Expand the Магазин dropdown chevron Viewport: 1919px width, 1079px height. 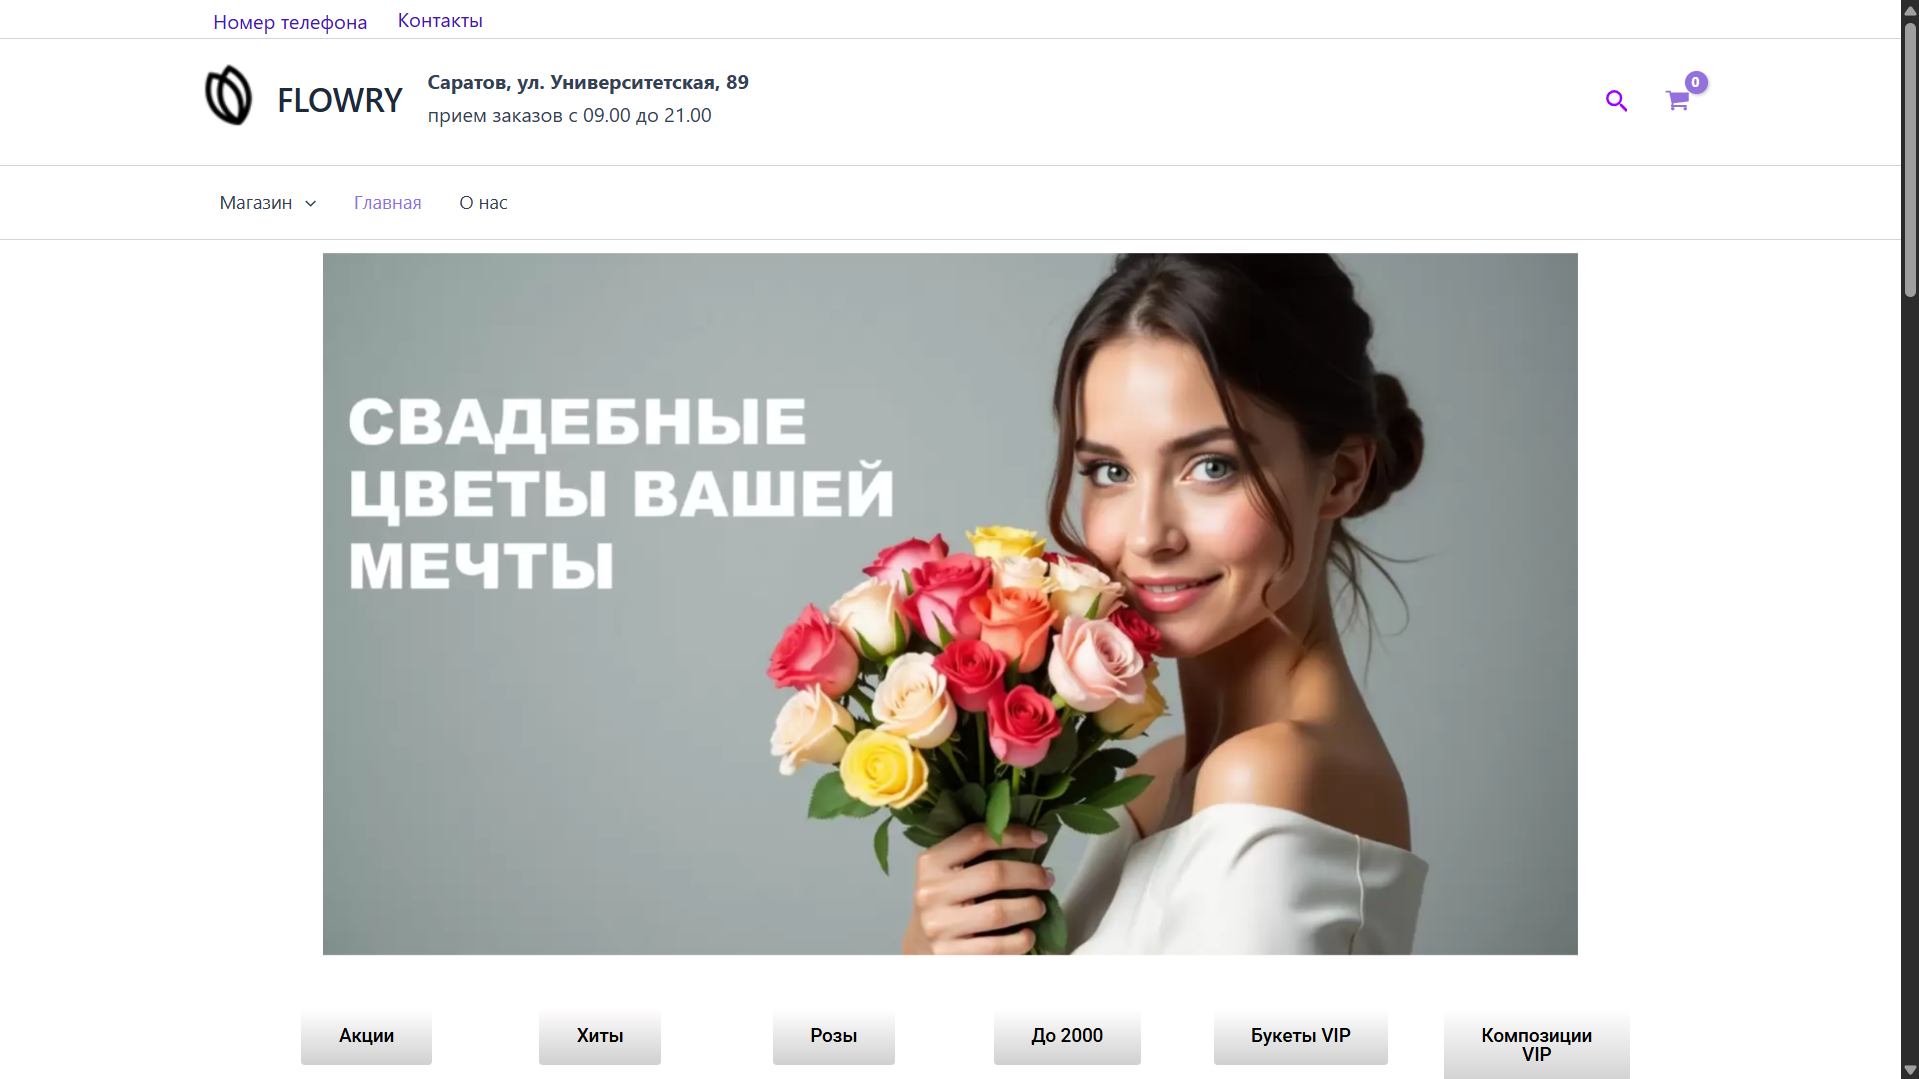(311, 203)
